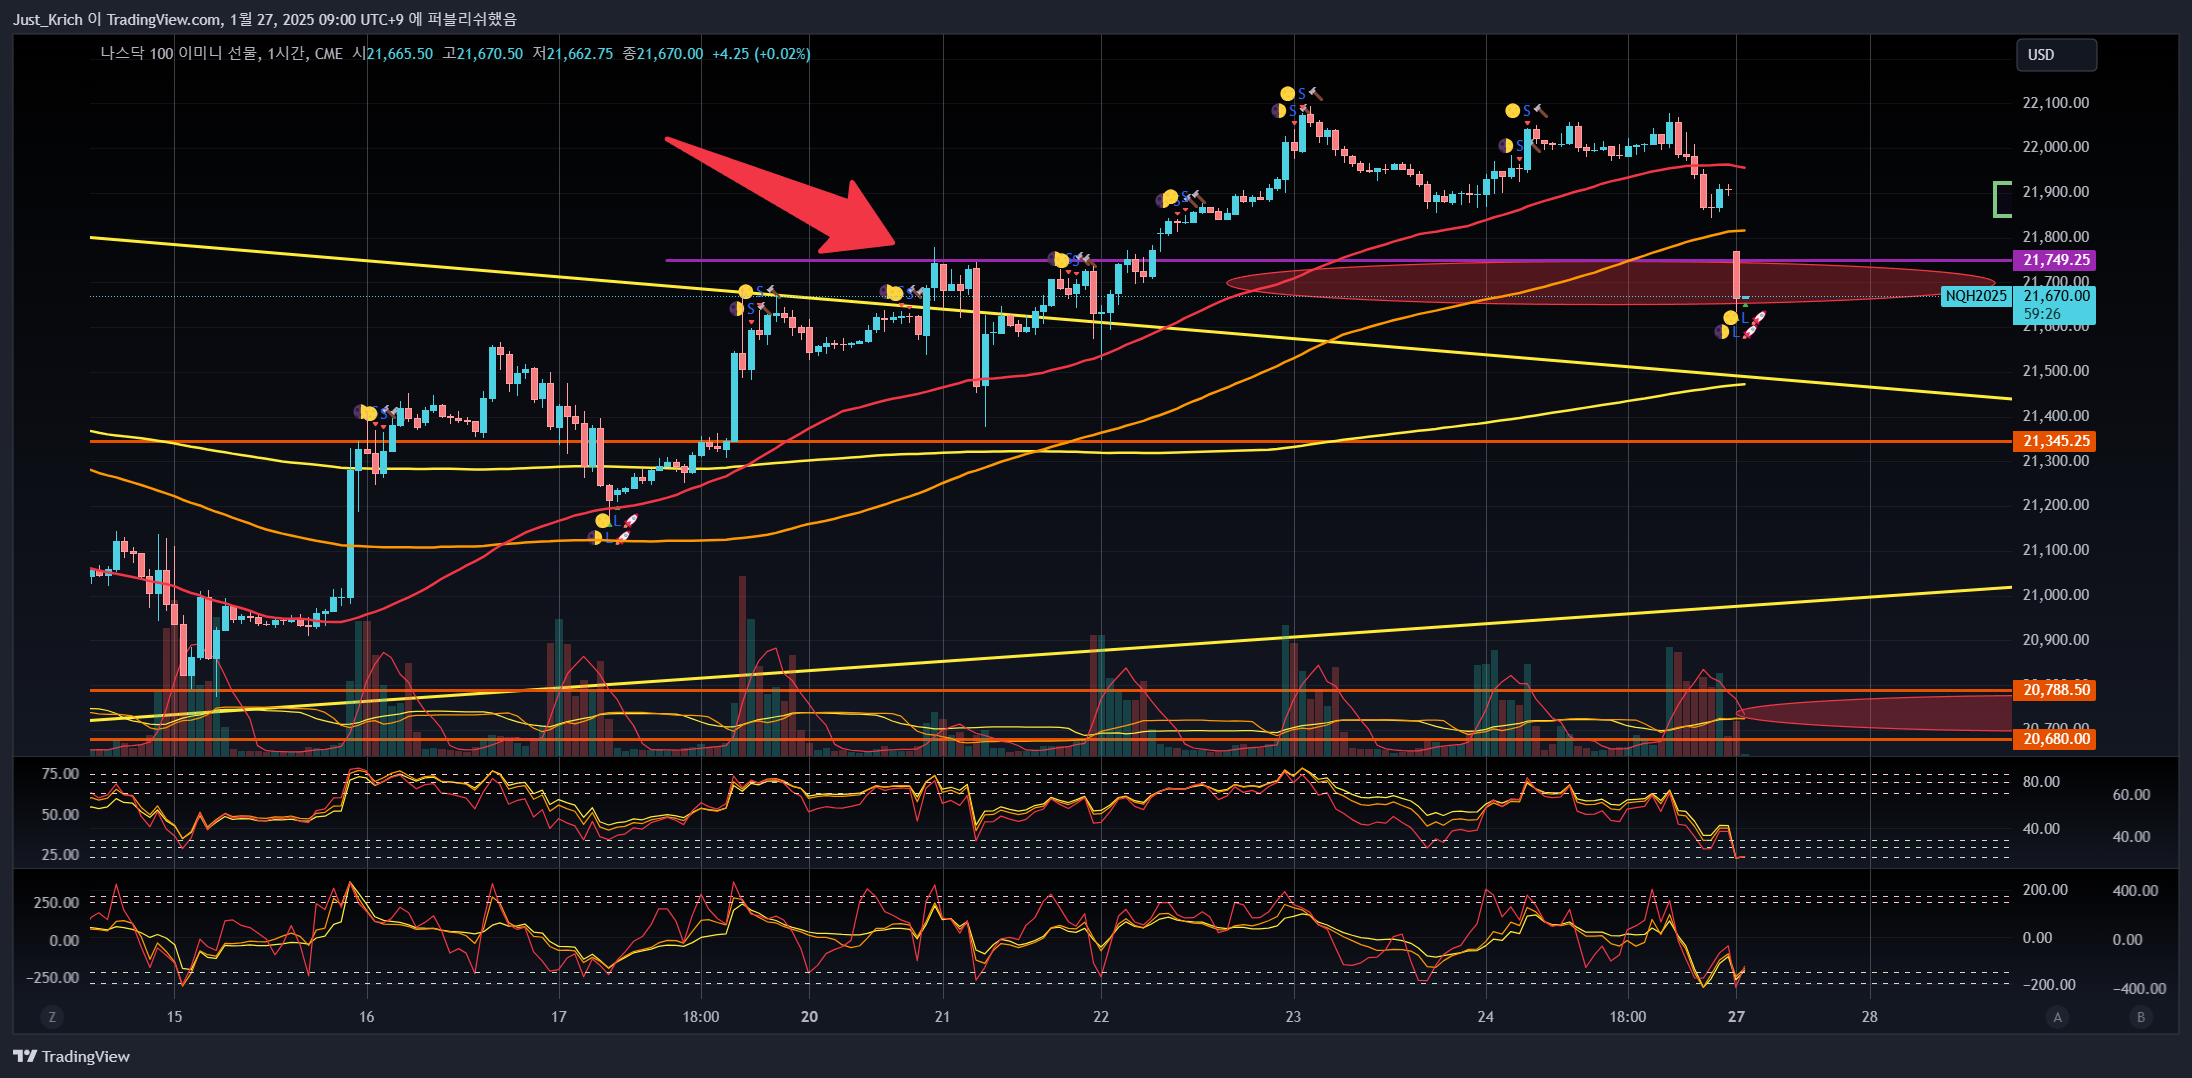Click the 60.00 level on oscillator scale
This screenshot has width=2192, height=1078.
coord(2131,795)
